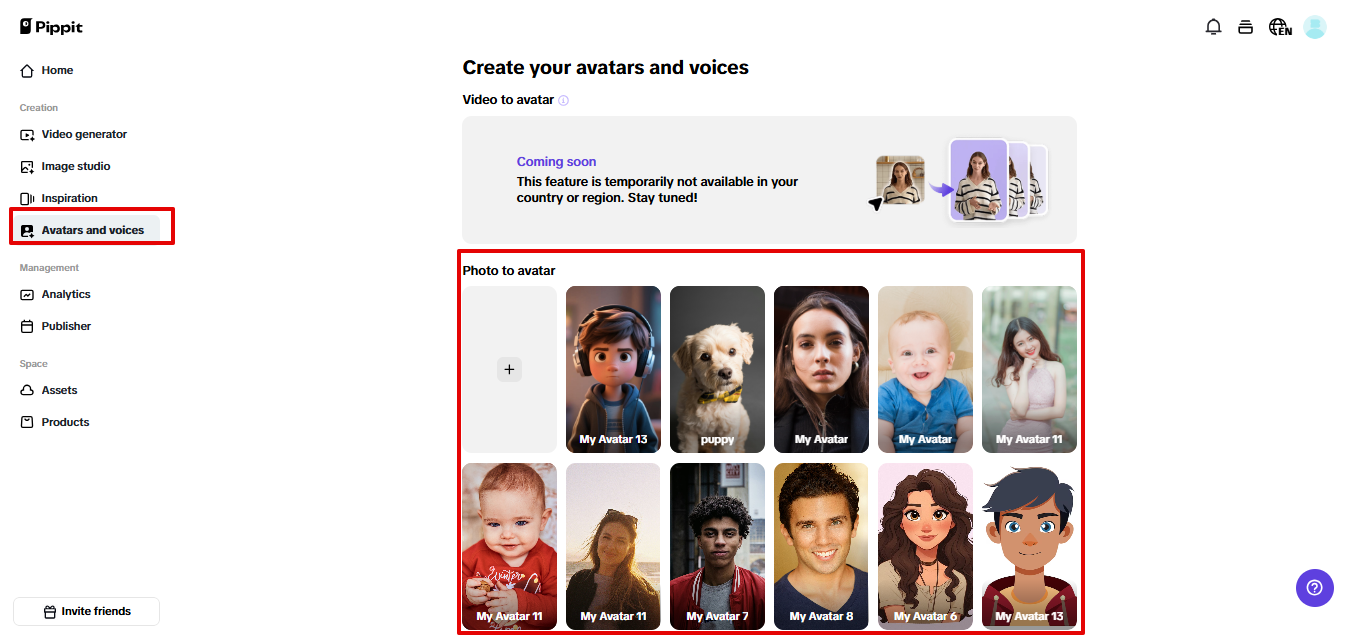Click the Pippit logo

pos(50,27)
